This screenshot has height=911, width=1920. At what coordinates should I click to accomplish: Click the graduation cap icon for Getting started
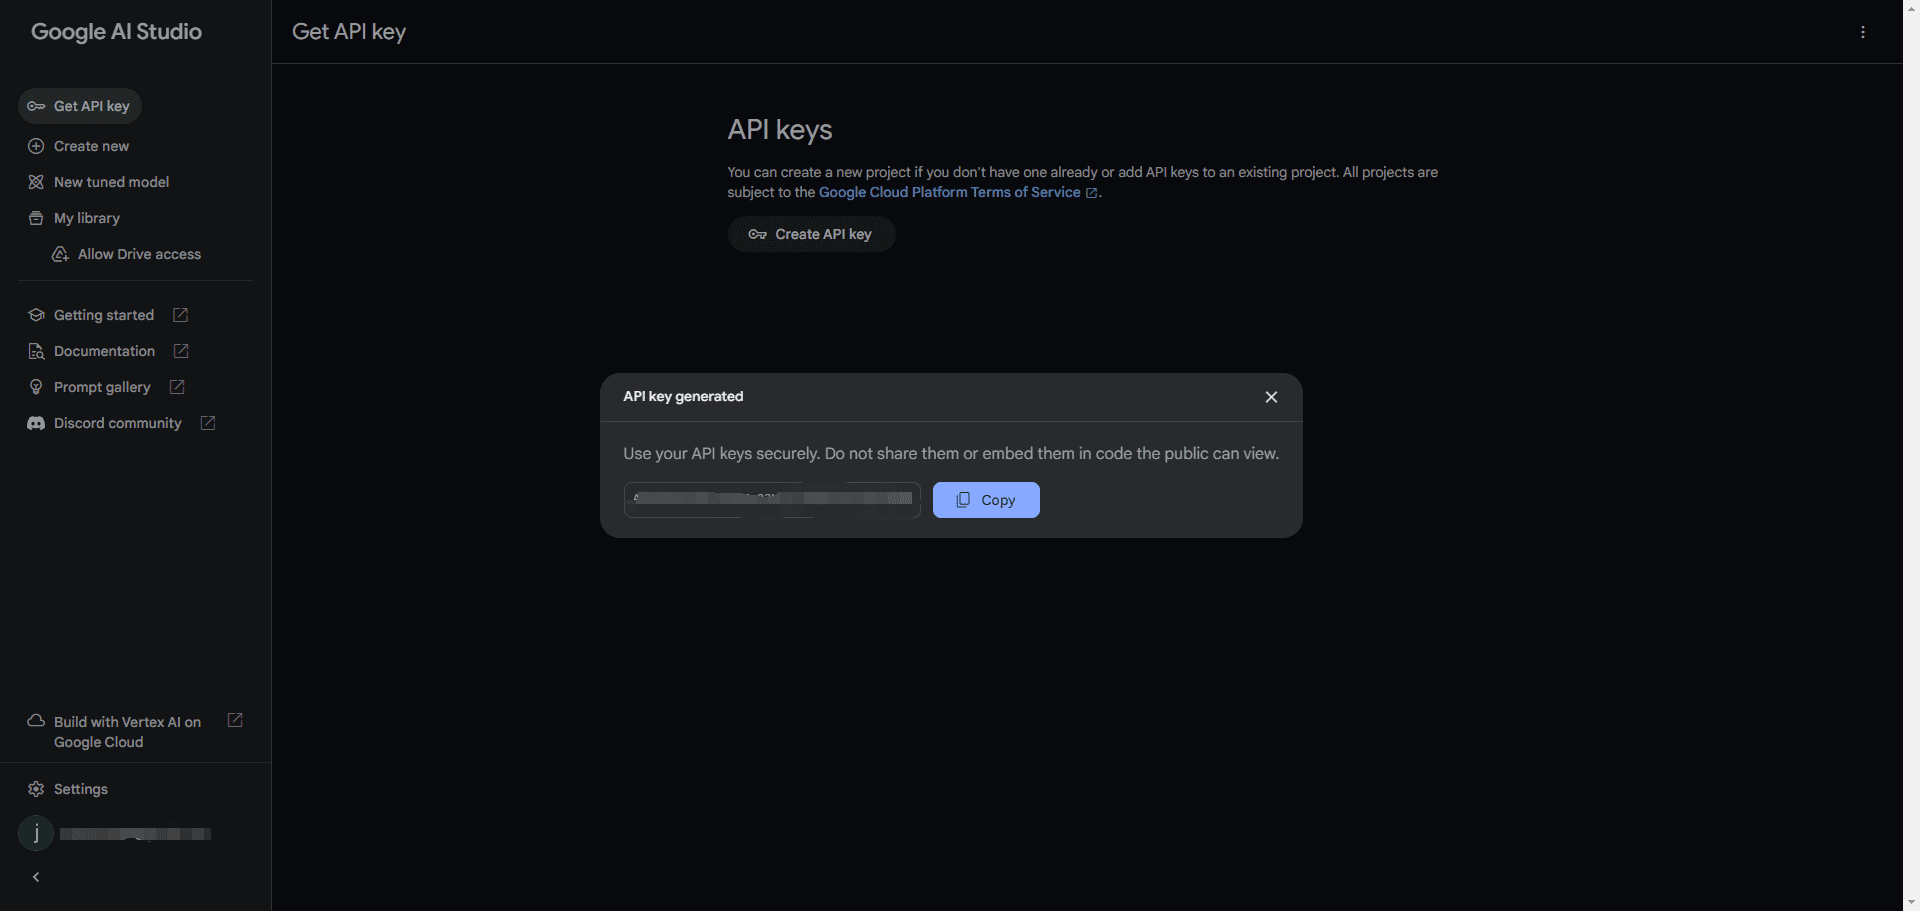point(36,315)
